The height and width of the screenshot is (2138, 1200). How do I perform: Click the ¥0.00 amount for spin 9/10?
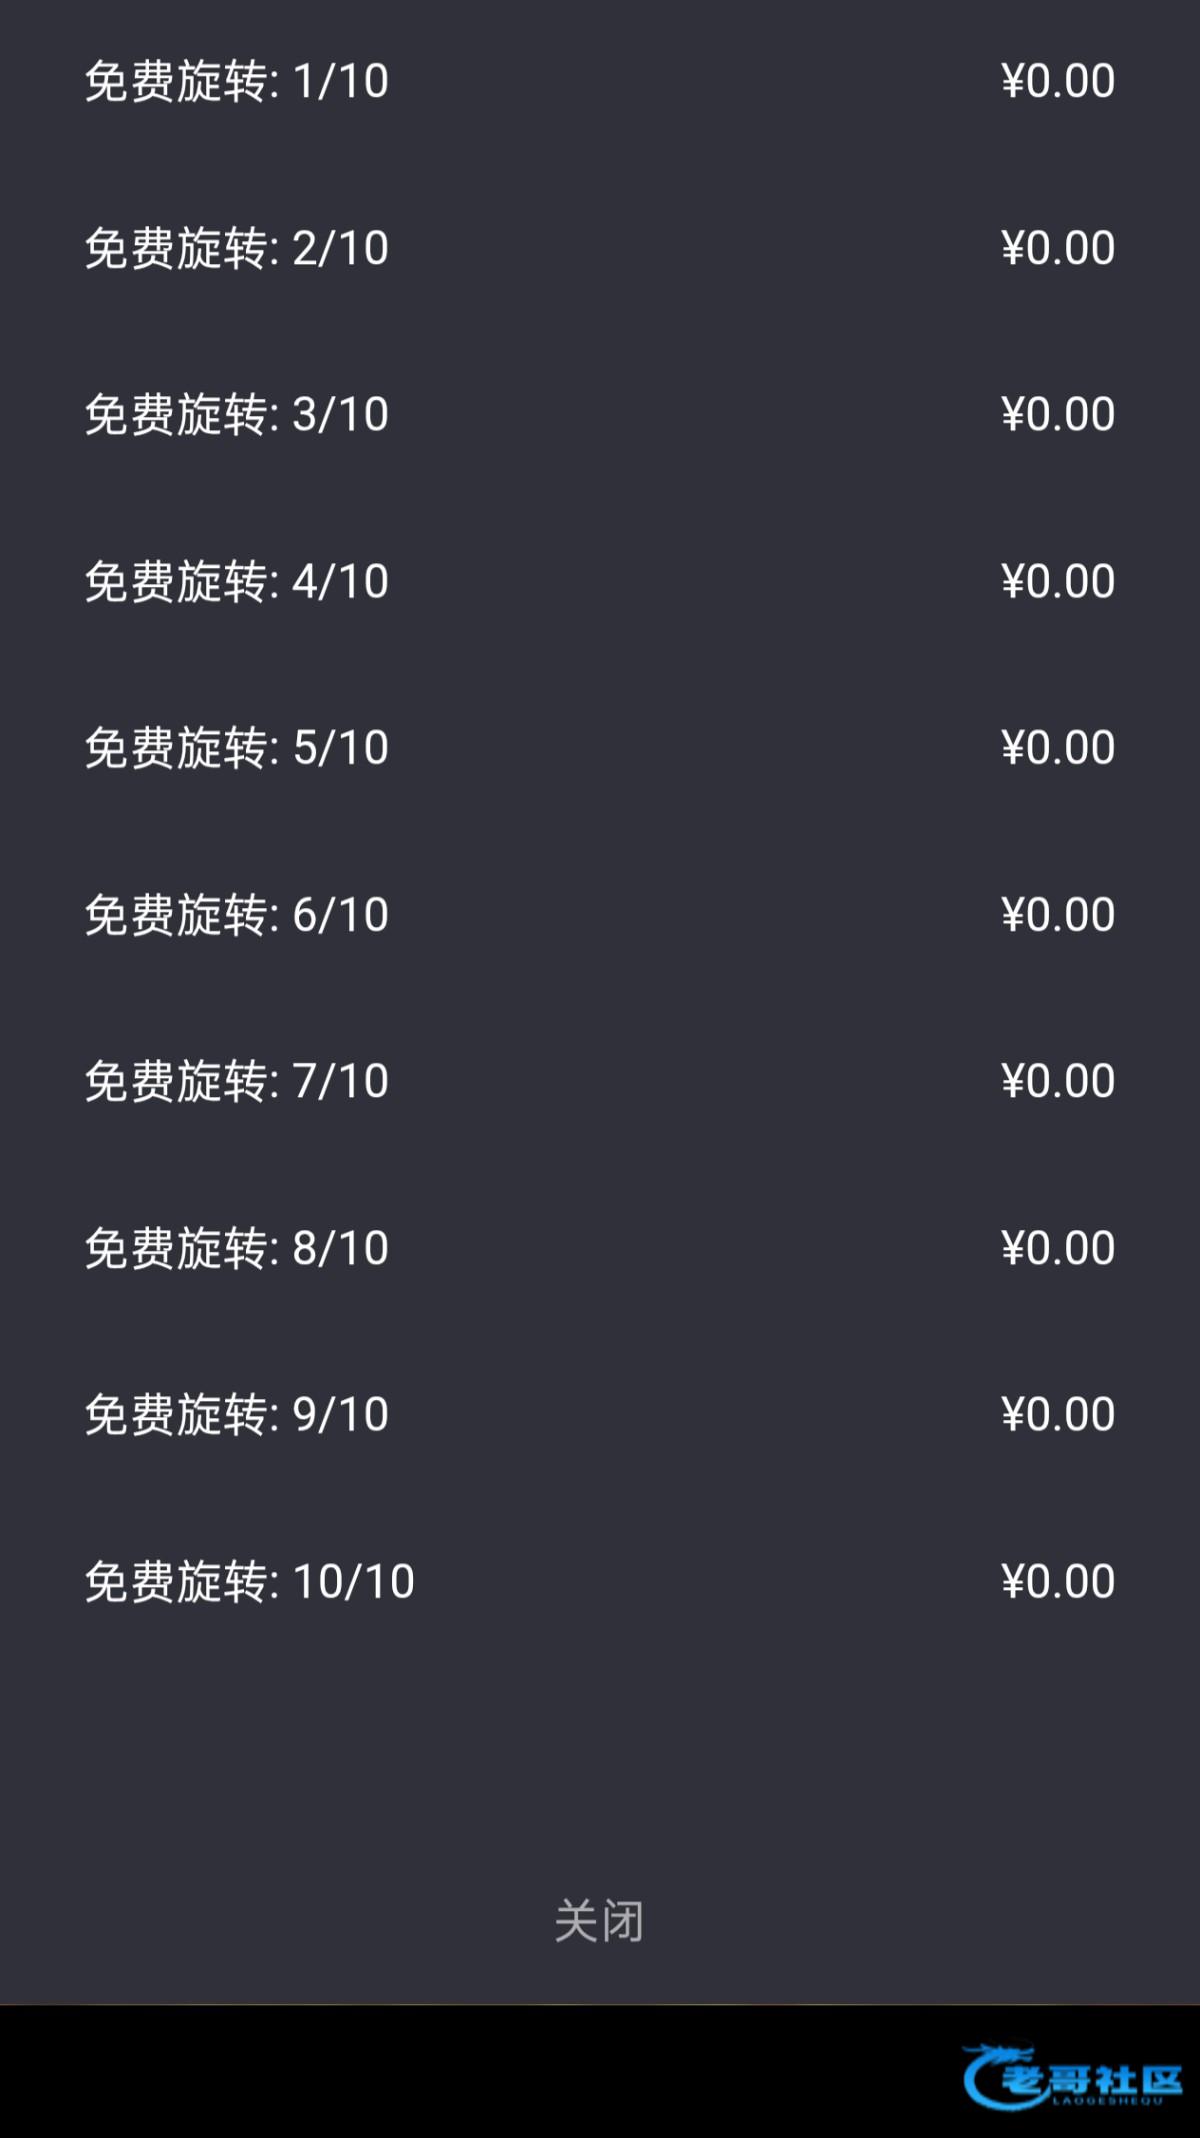pos(1057,1414)
